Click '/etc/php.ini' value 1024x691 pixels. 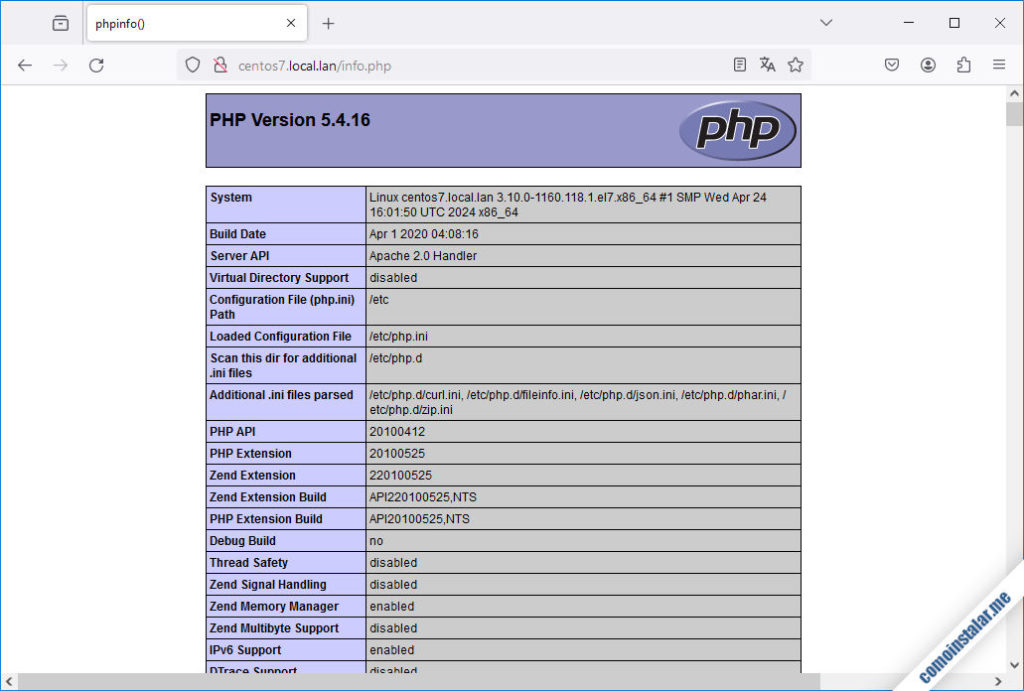coord(398,336)
